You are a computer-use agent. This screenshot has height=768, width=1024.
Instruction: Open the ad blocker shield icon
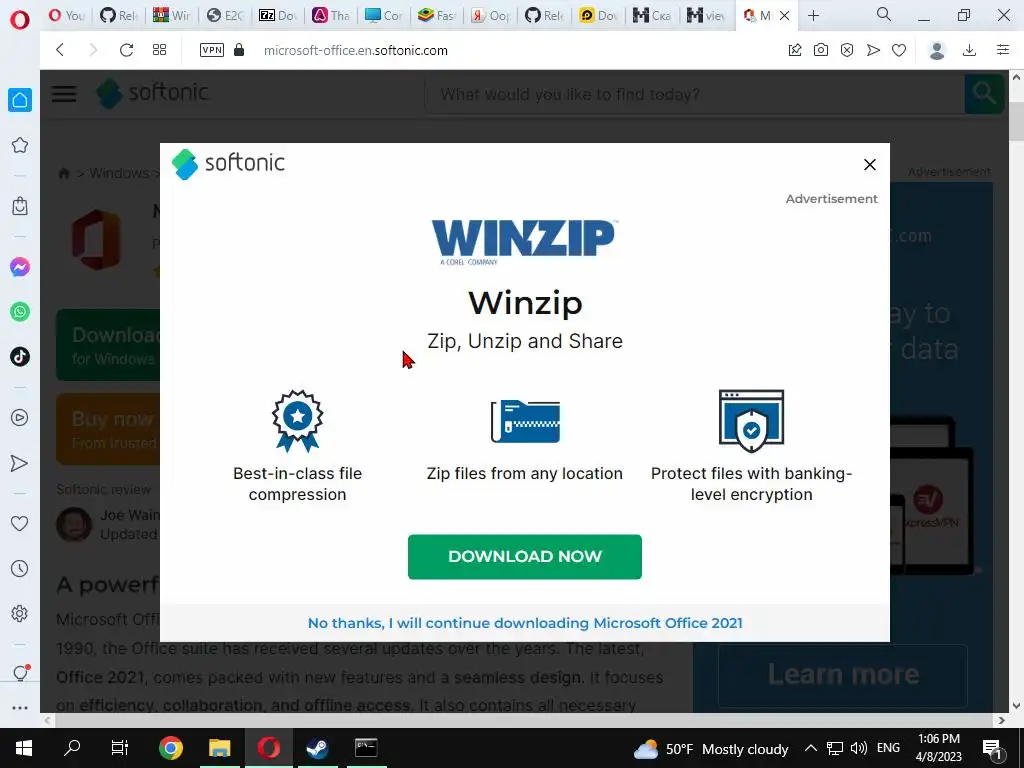(x=847, y=50)
